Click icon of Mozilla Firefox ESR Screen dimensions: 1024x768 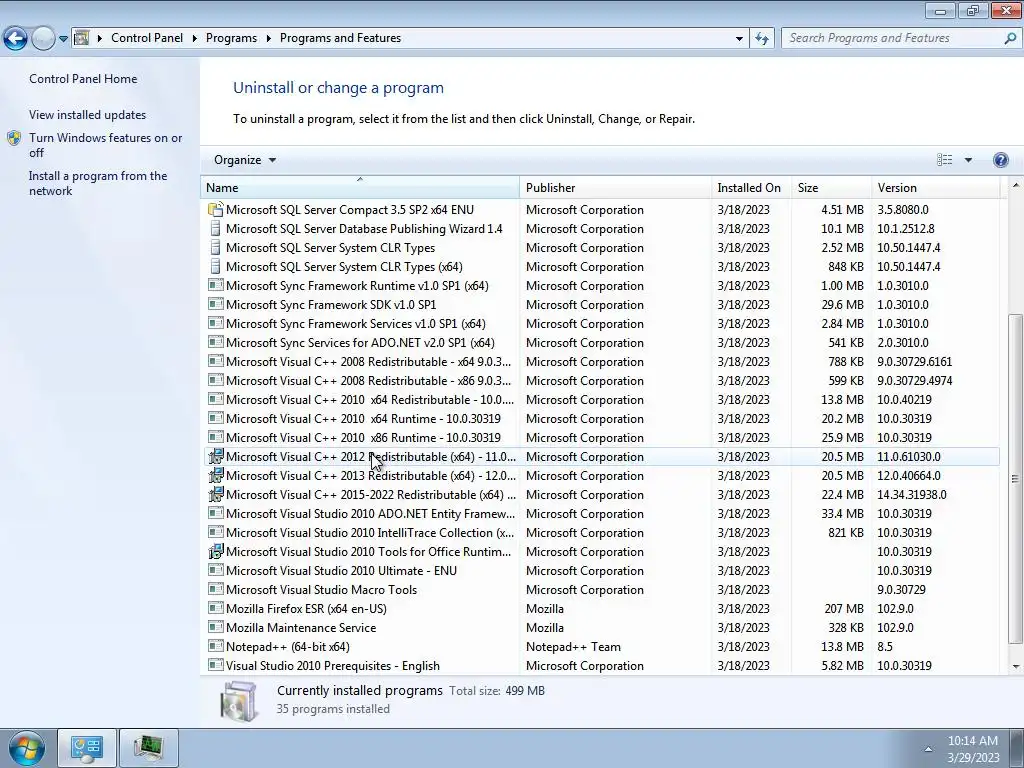(216, 608)
